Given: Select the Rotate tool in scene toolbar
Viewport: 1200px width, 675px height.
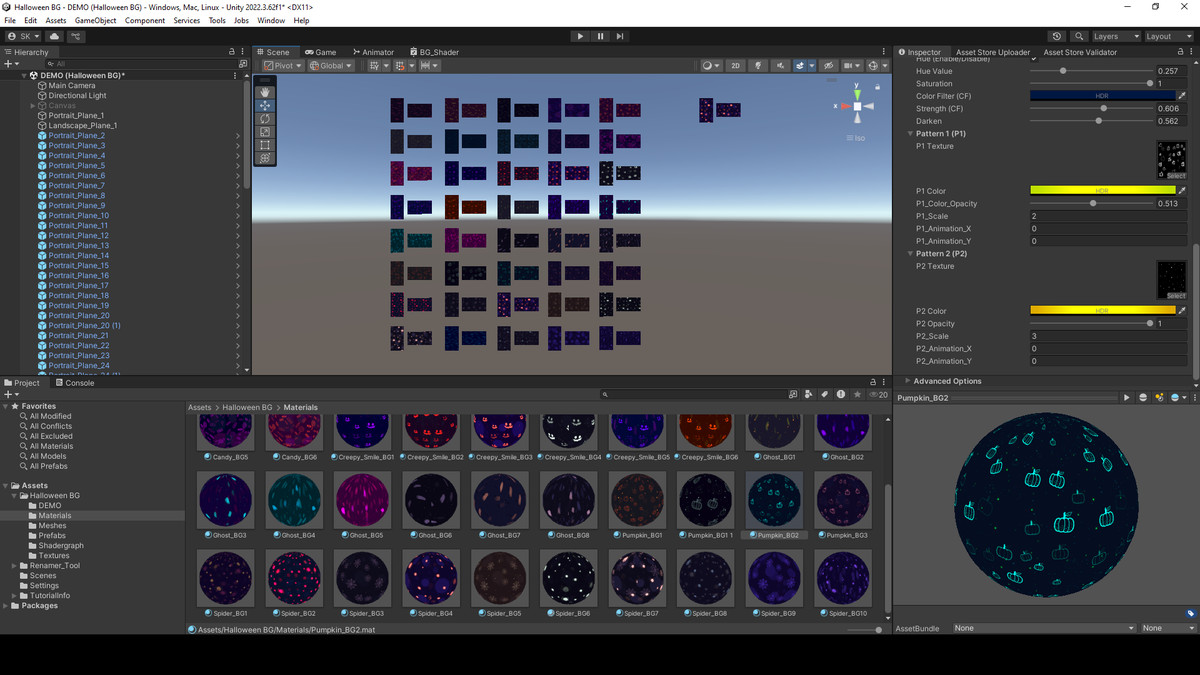Looking at the screenshot, I should (265, 118).
